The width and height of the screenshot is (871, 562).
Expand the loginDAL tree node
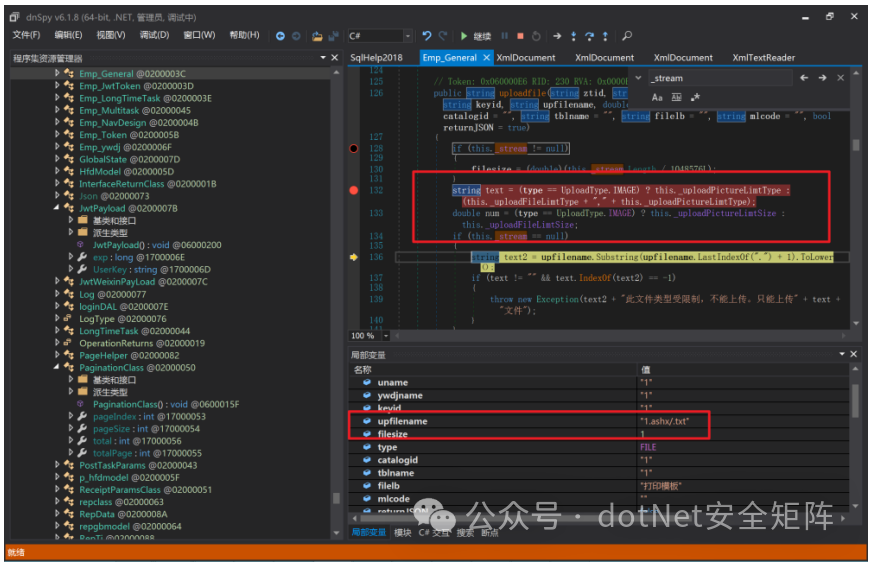tap(57, 306)
